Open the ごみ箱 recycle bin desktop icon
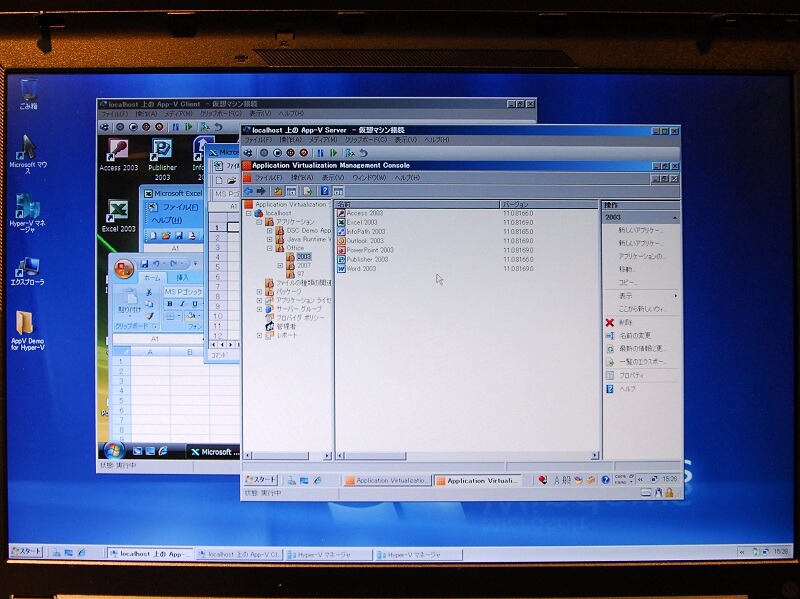This screenshot has width=800, height=599. point(29,93)
